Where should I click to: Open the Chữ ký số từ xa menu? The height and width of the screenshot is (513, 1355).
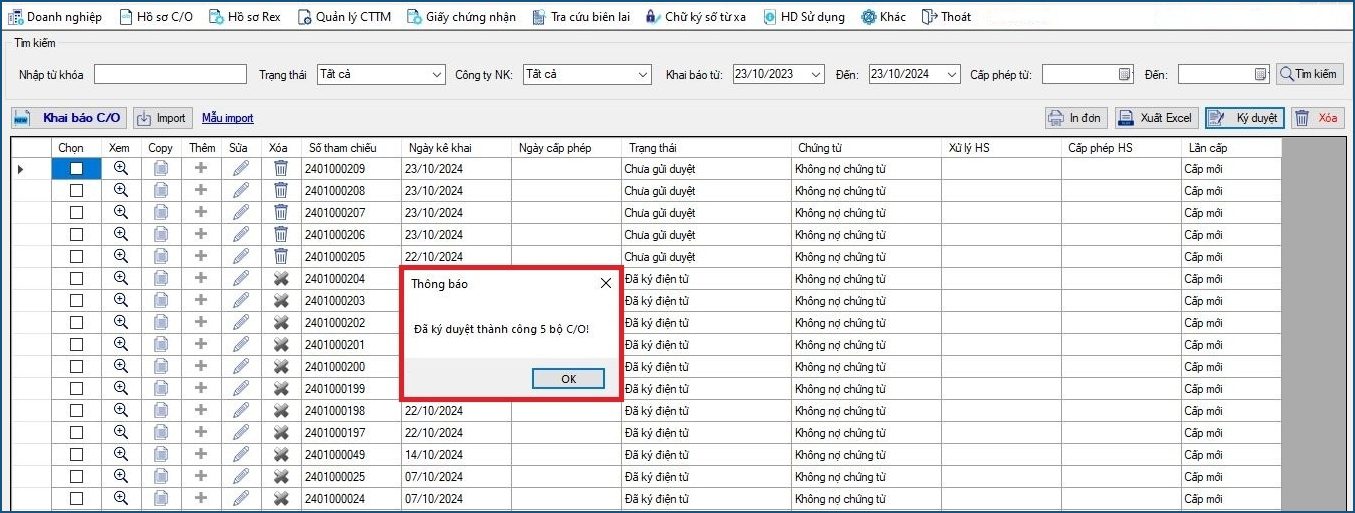click(x=696, y=17)
